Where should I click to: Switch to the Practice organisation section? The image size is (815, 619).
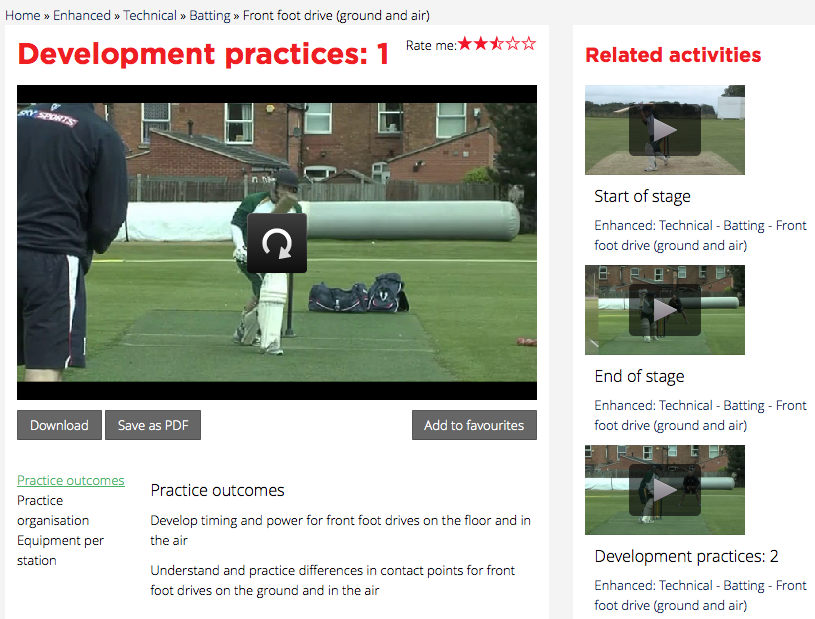(x=53, y=510)
